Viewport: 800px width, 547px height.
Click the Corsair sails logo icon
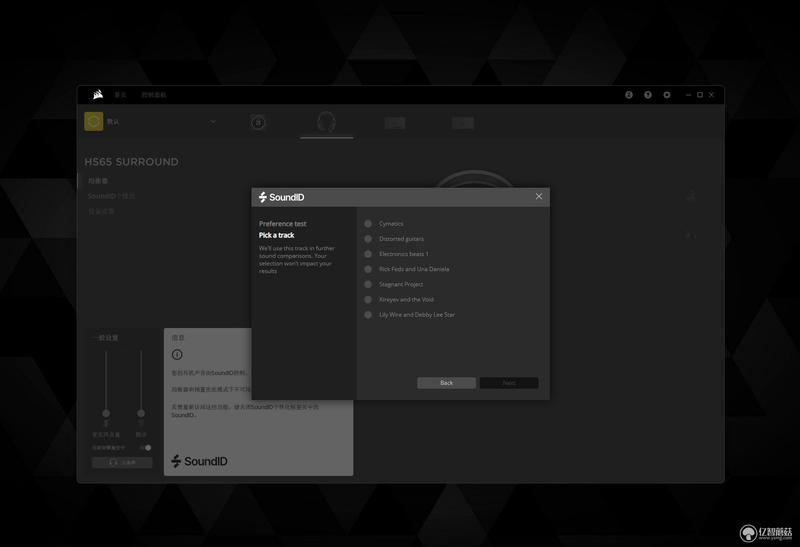(97, 94)
